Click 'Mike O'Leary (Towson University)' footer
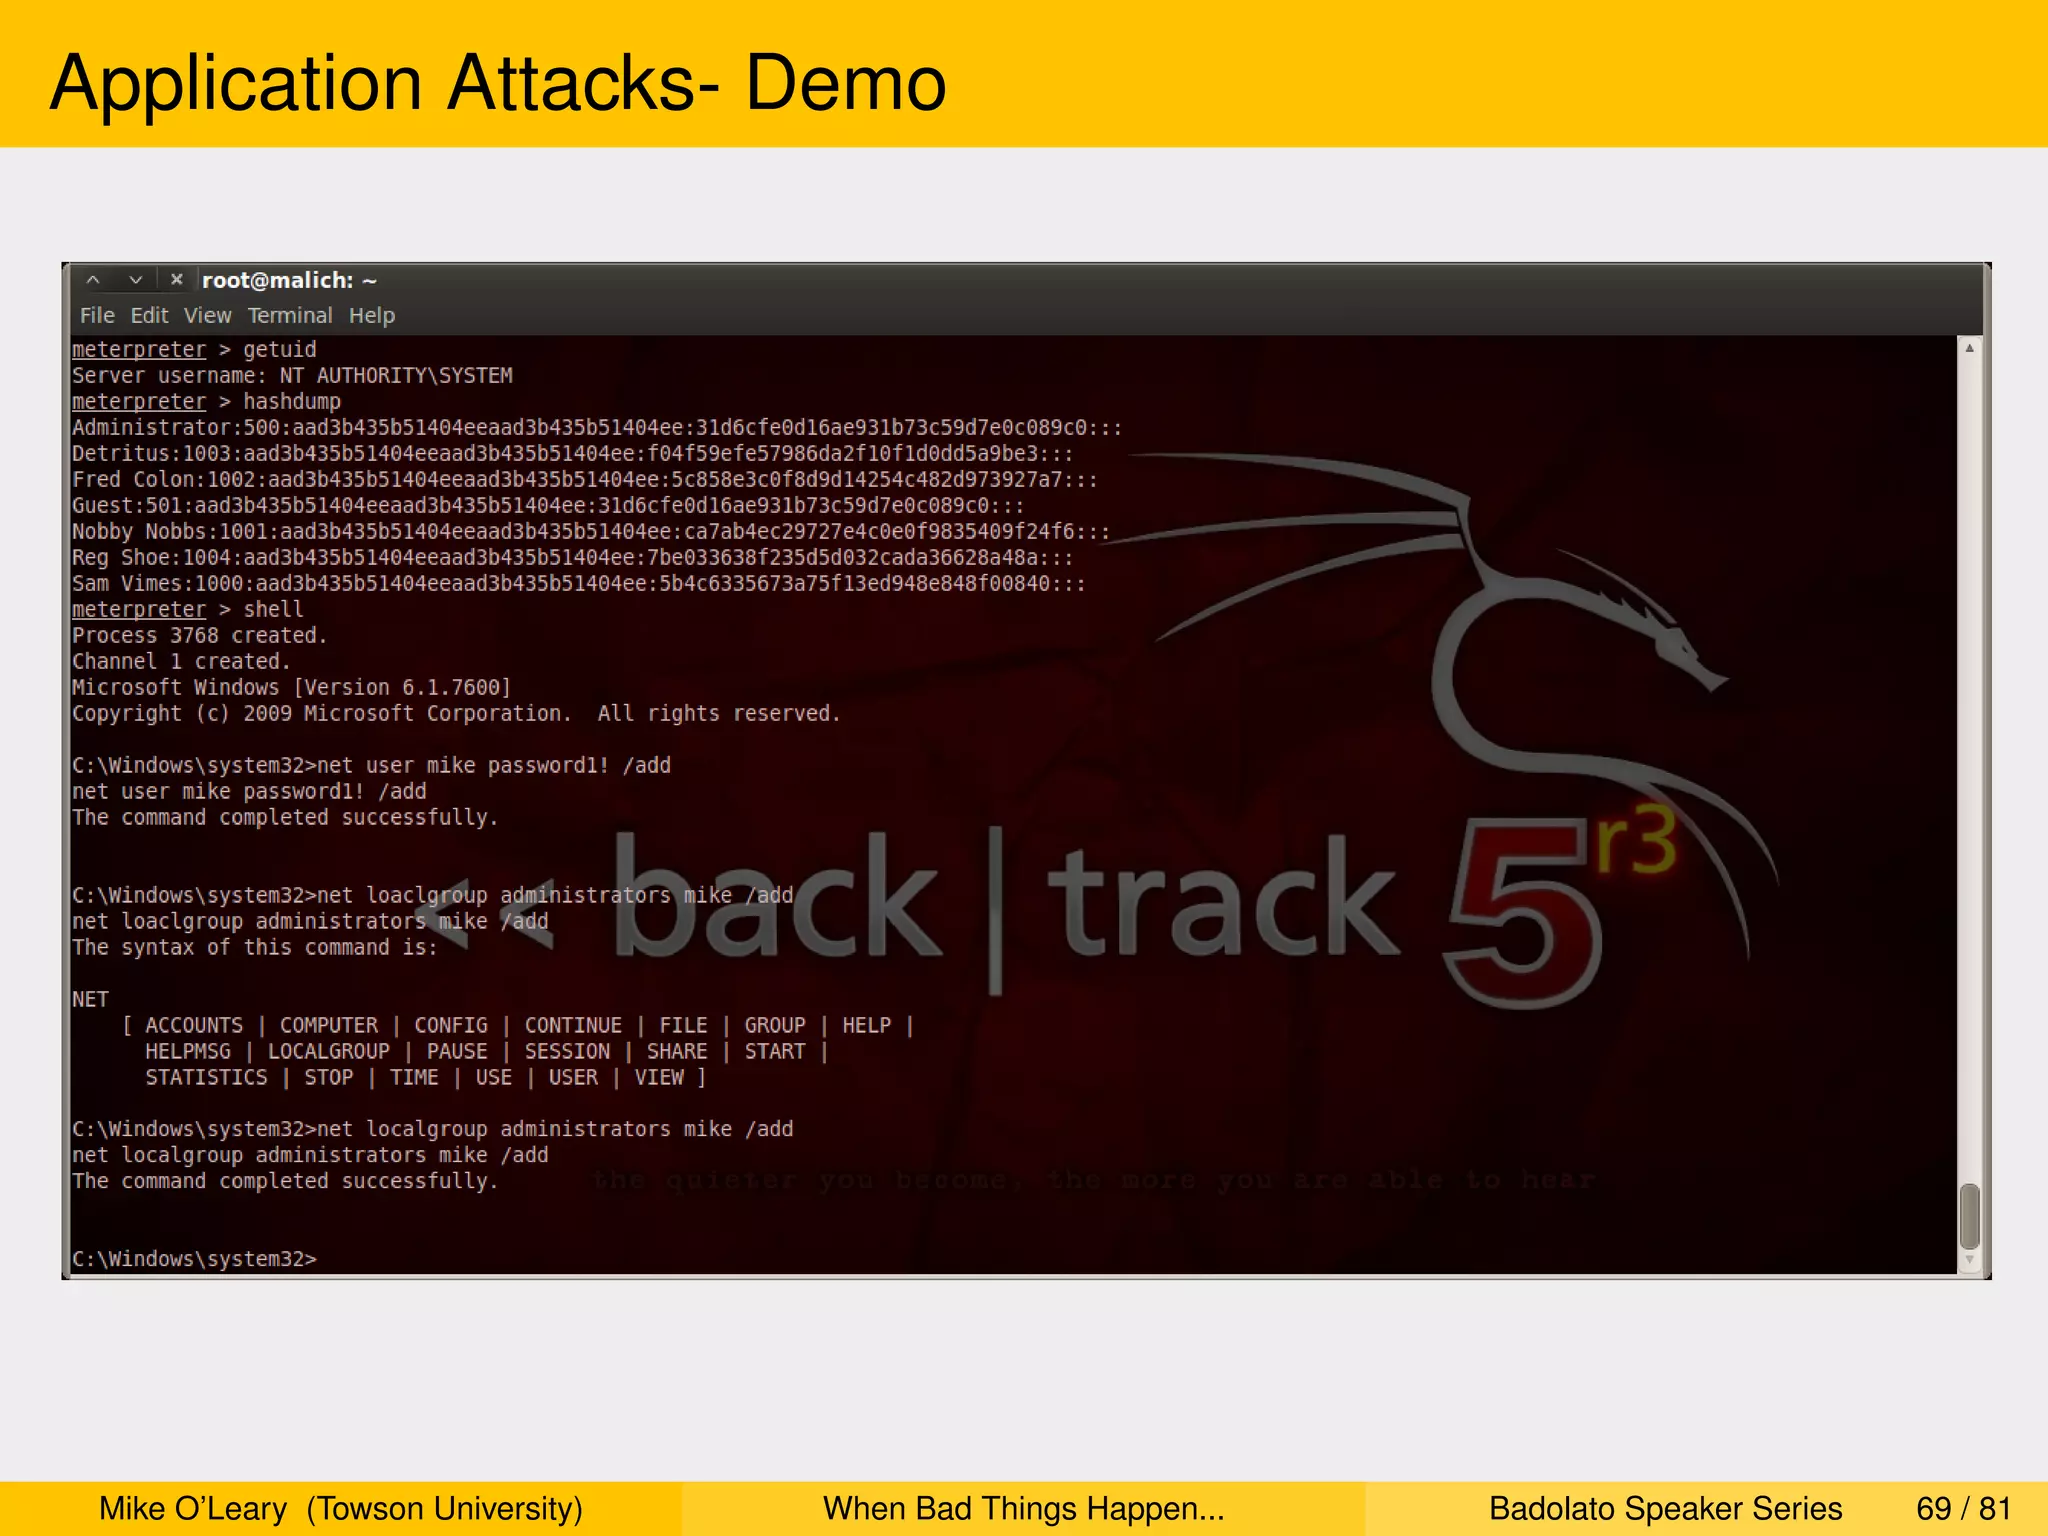The width and height of the screenshot is (2048, 1536). [x=341, y=1509]
